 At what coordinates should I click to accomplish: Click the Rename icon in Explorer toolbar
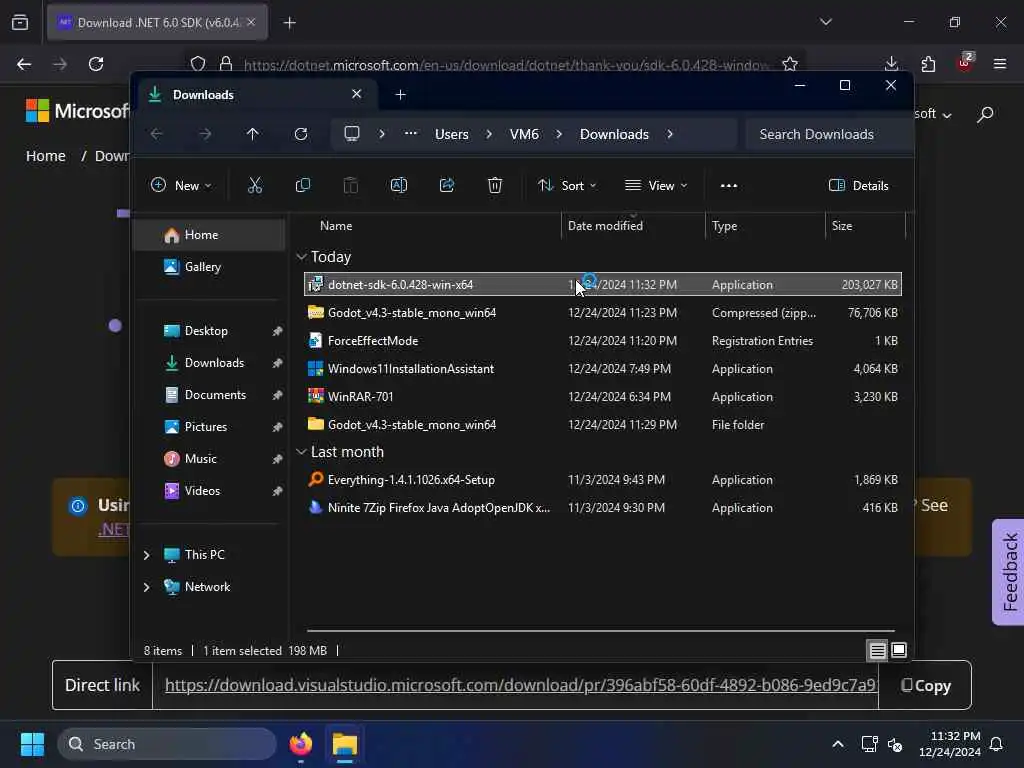[x=398, y=185]
